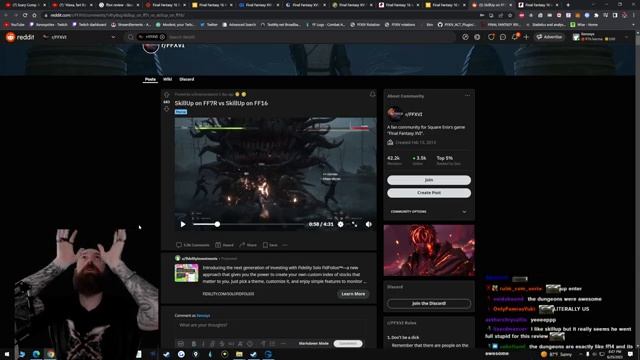Bookmark this page with star icon
640x360 pixels.
(x=510, y=15)
